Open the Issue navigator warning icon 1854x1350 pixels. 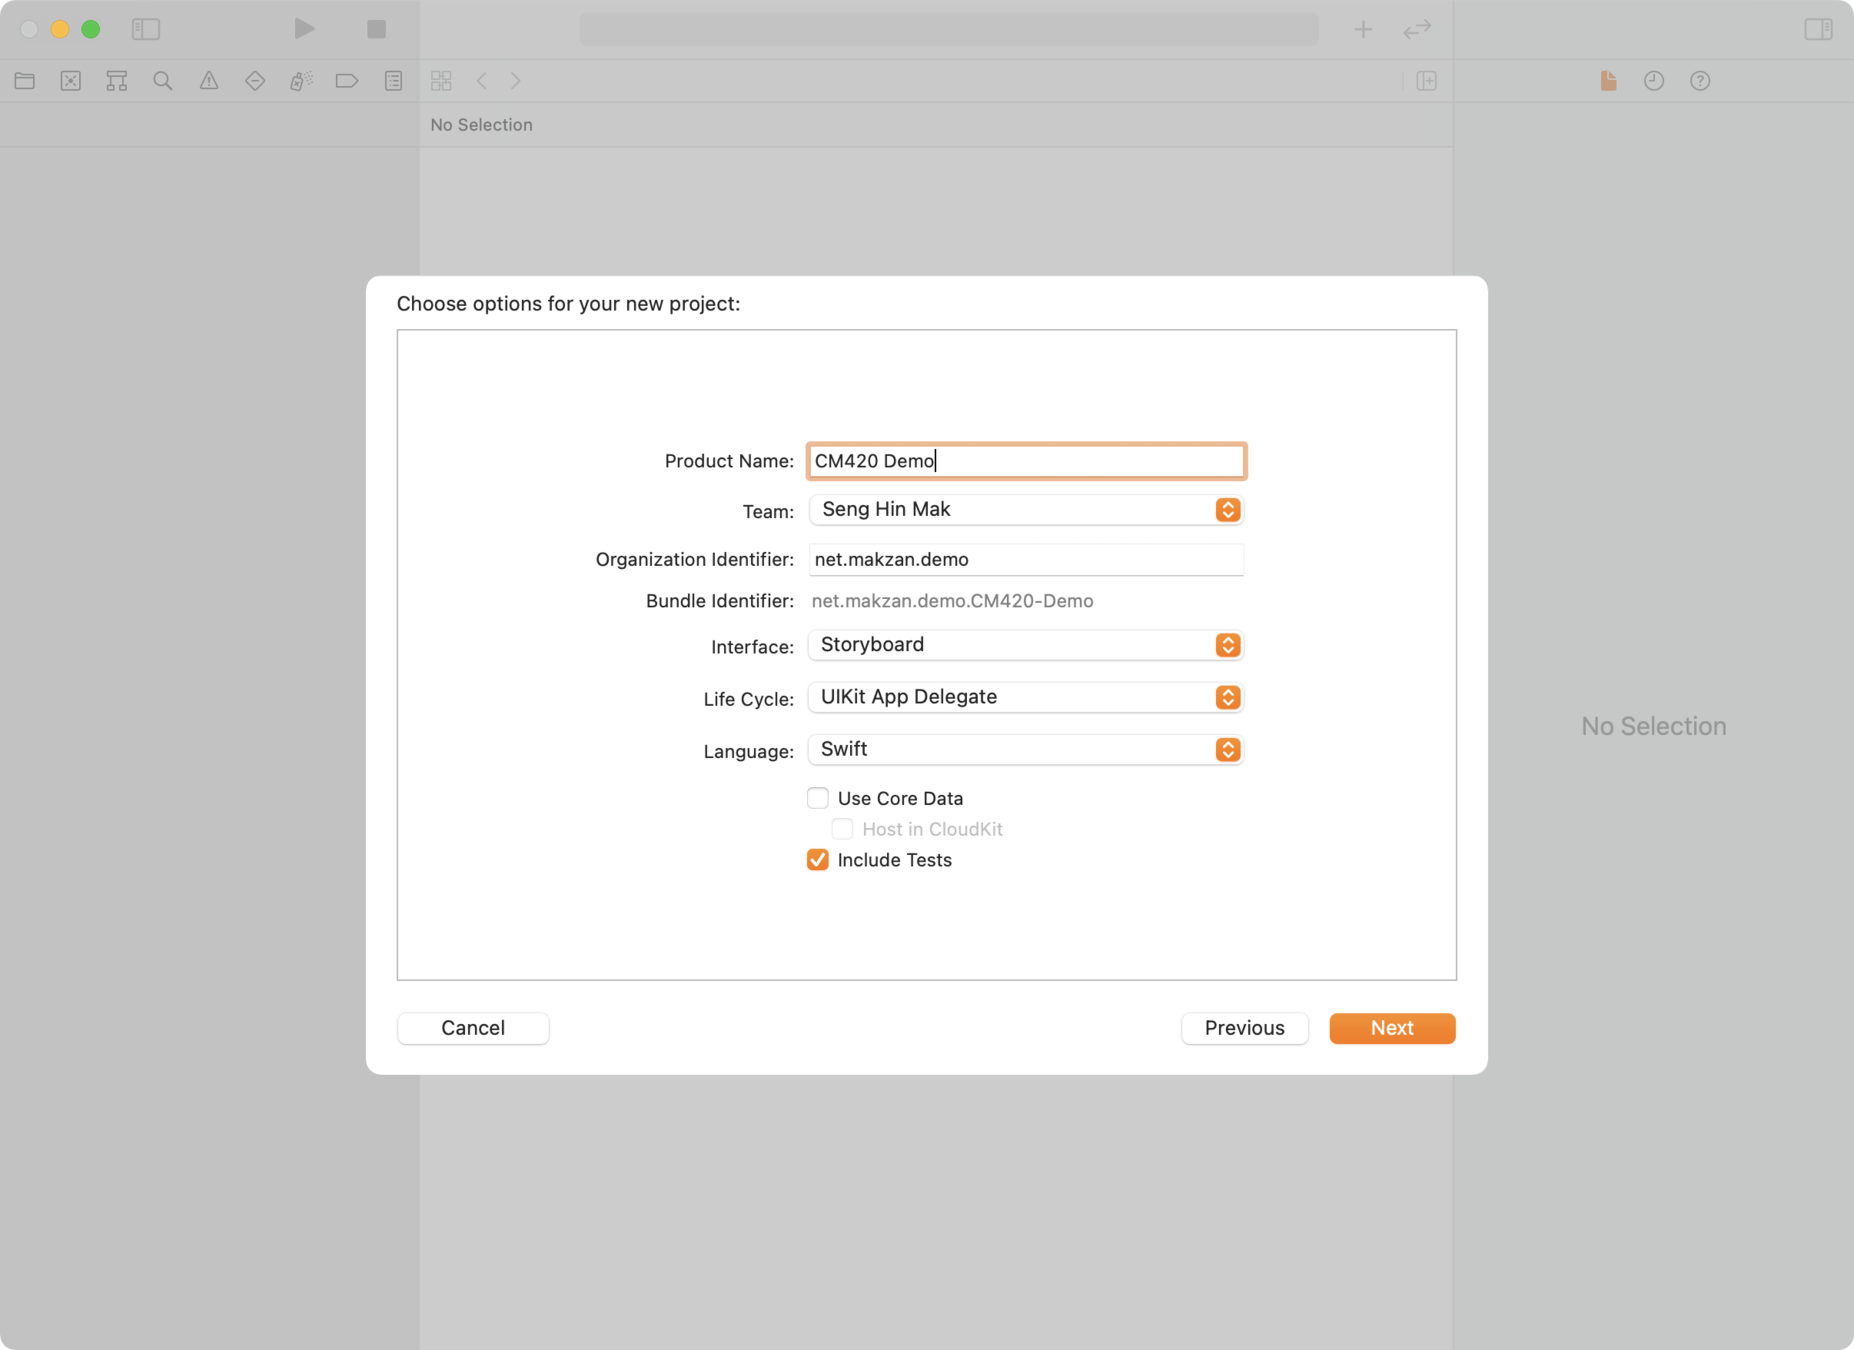209,81
